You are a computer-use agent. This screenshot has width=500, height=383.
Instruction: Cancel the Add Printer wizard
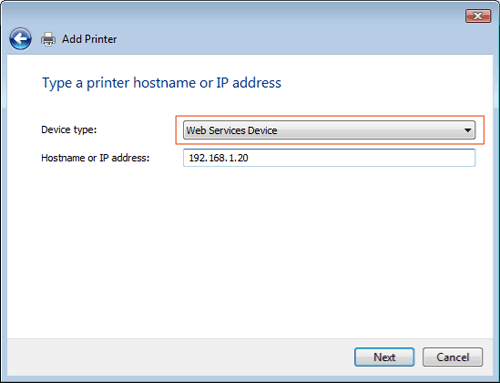tap(453, 357)
